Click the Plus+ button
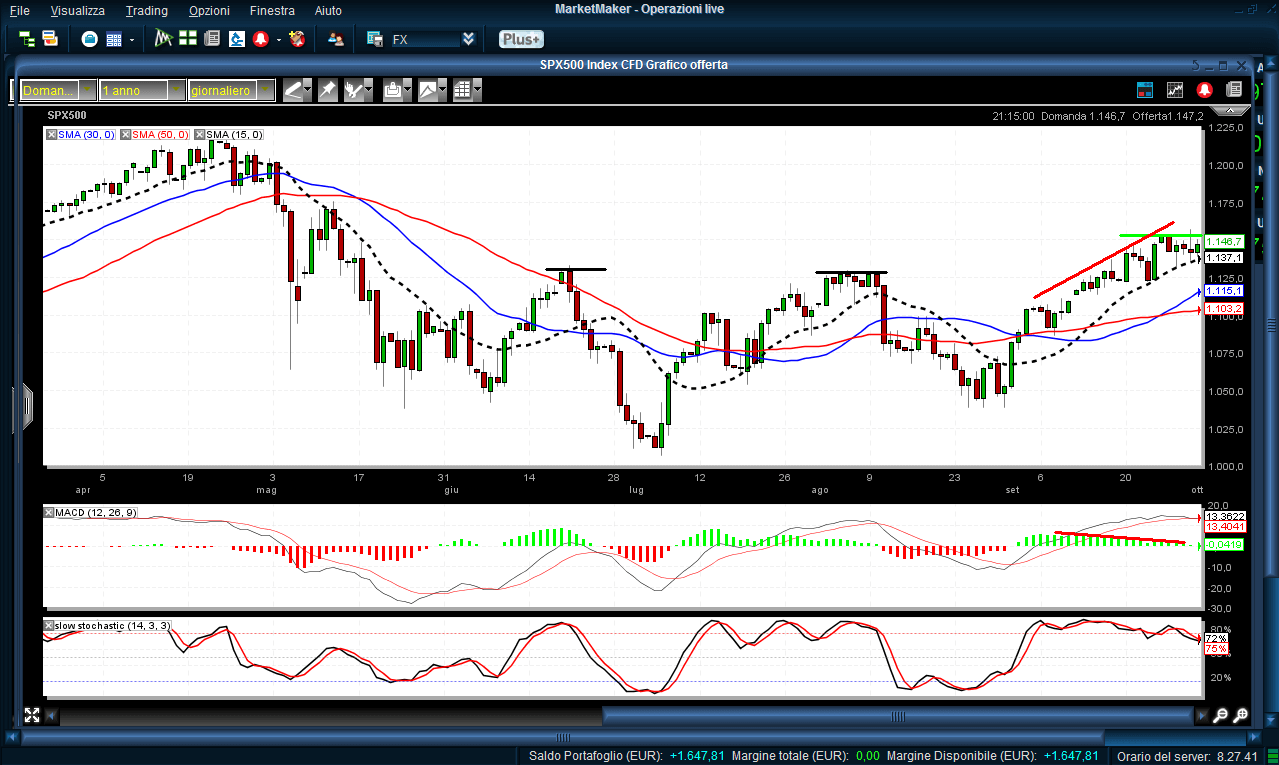 pyautogui.click(x=521, y=39)
